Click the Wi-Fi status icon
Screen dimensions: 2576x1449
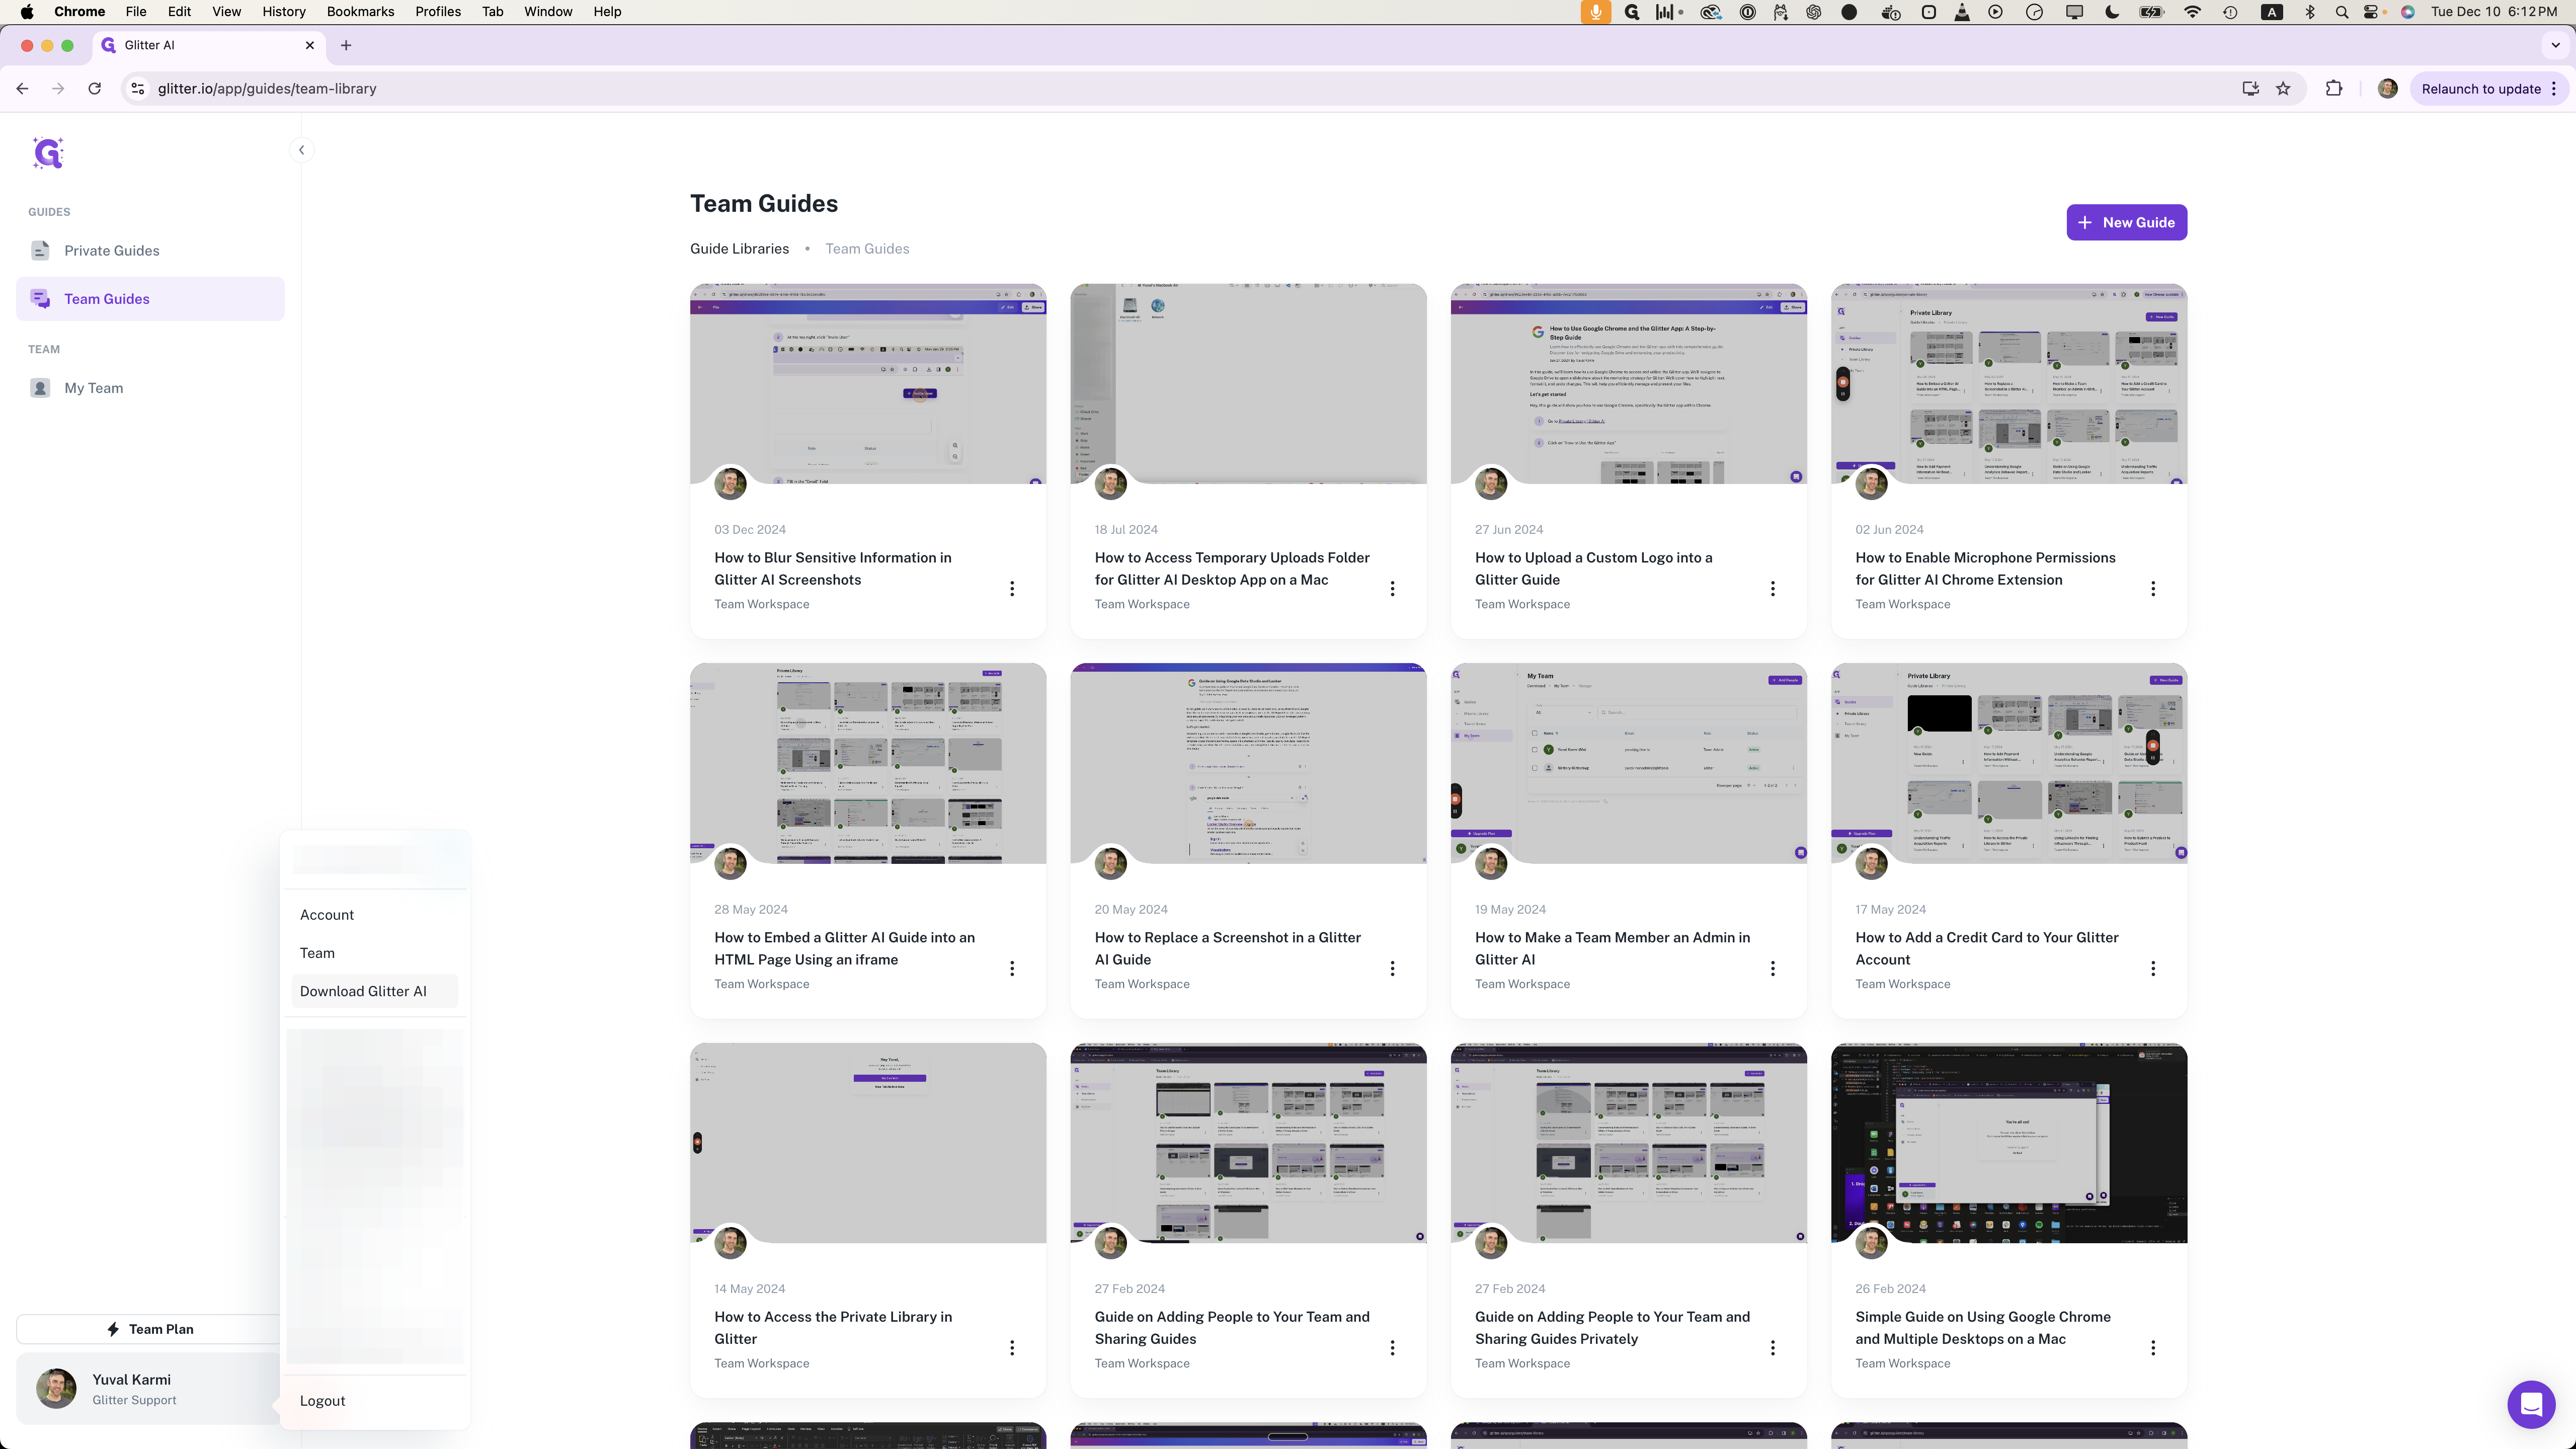[2192, 12]
